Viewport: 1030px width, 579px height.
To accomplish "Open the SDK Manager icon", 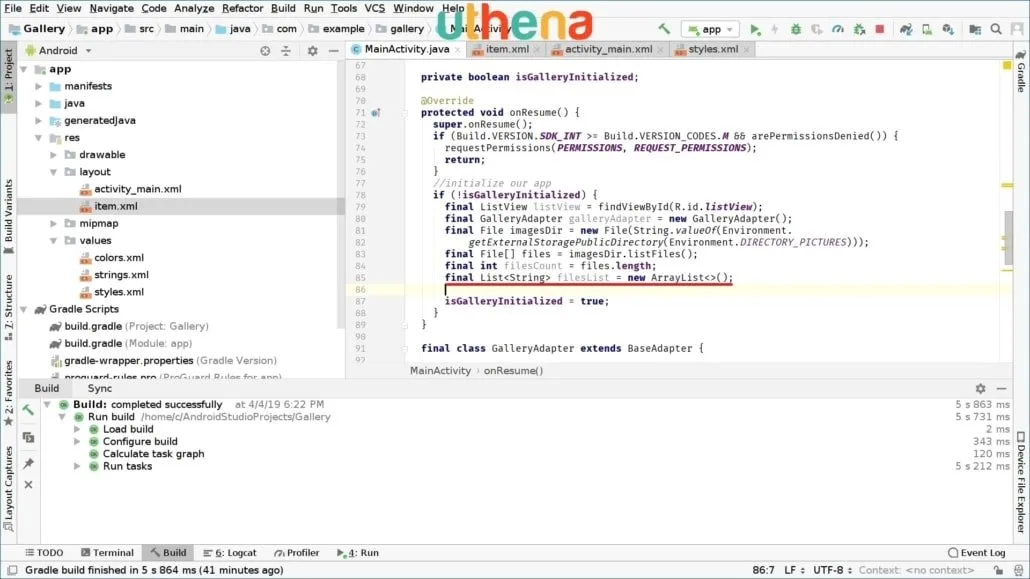I will click(948, 29).
